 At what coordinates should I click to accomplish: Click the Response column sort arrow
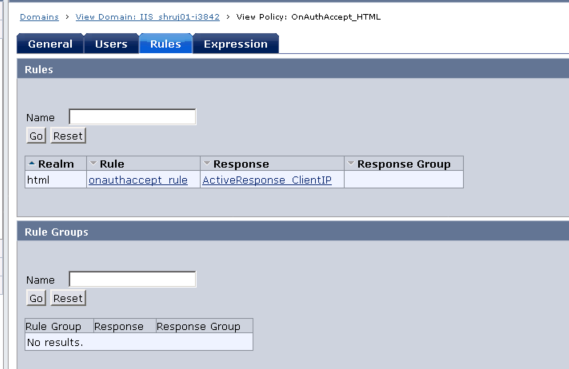tap(207, 163)
